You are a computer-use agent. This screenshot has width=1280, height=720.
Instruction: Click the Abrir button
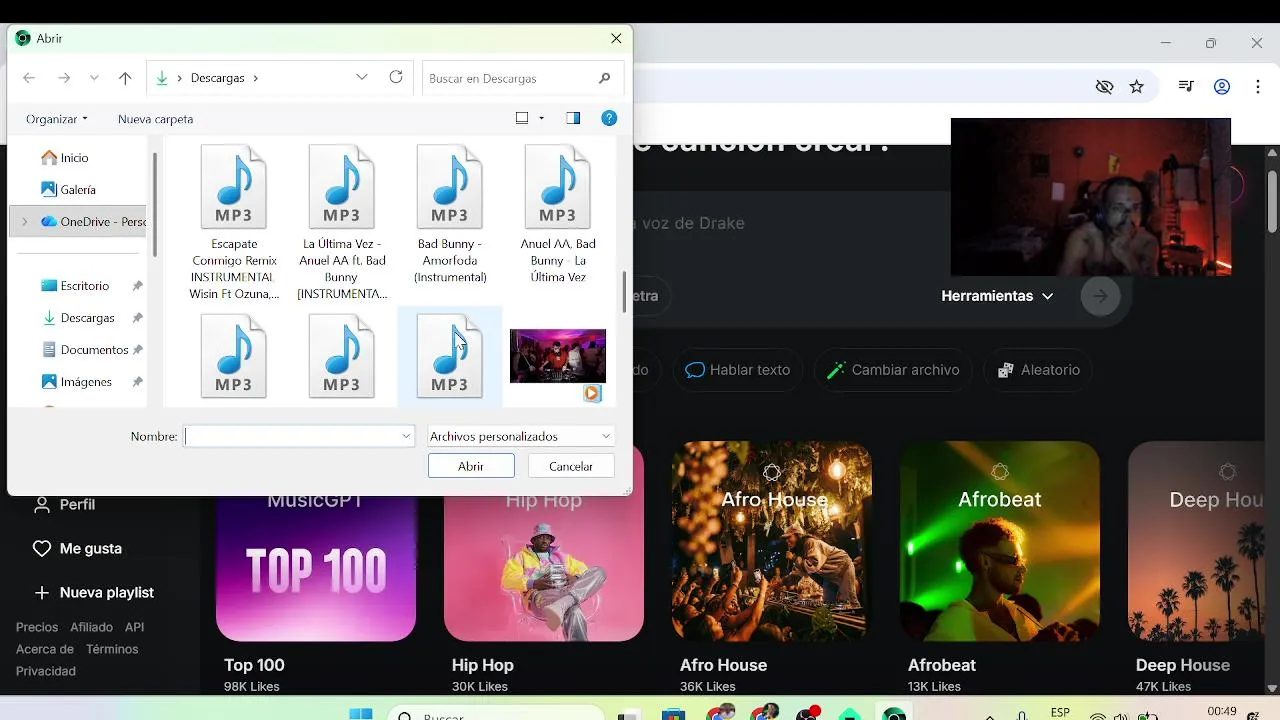click(x=471, y=466)
